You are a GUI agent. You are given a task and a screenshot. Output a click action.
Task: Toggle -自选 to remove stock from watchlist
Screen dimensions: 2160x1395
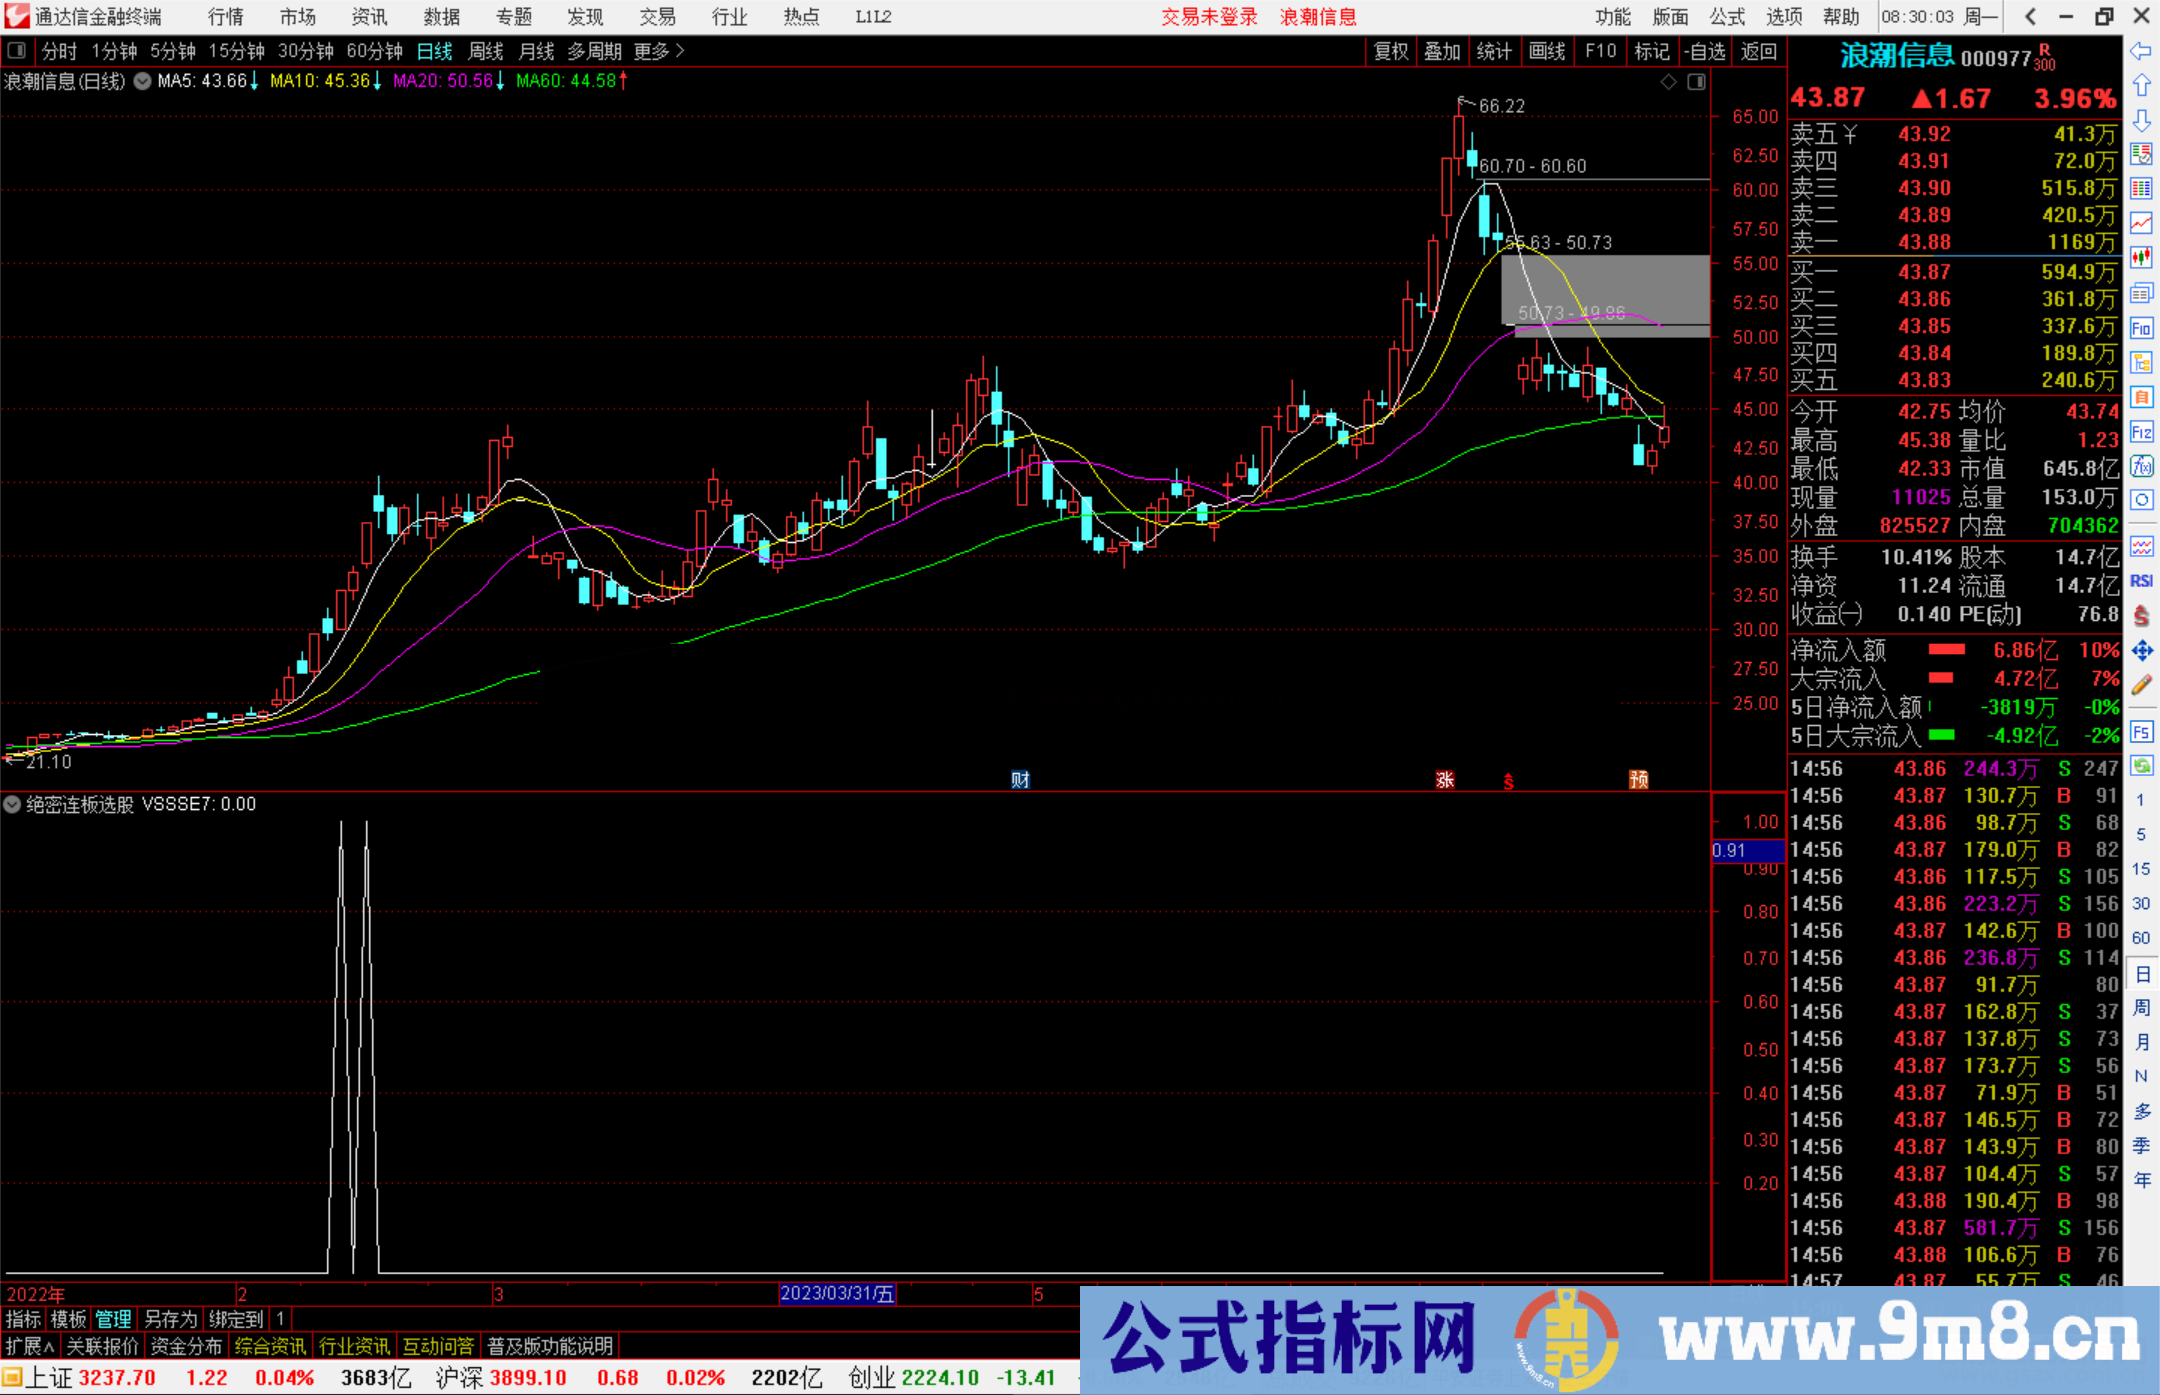click(x=1706, y=51)
